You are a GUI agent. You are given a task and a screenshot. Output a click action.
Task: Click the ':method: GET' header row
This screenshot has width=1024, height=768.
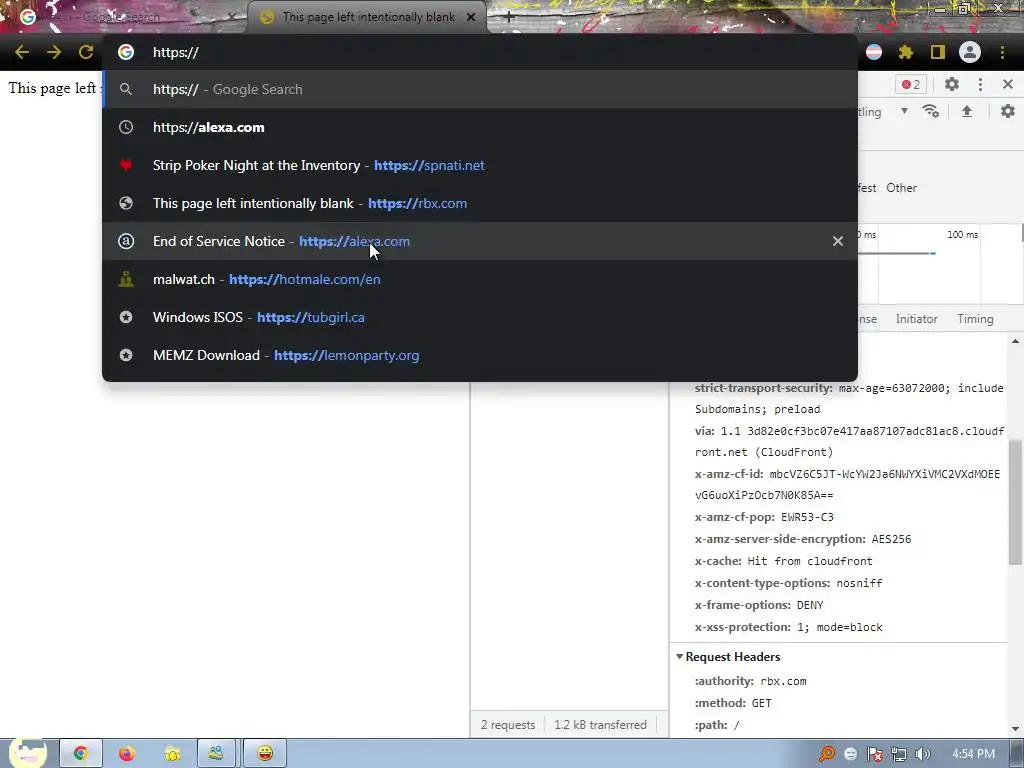click(733, 703)
